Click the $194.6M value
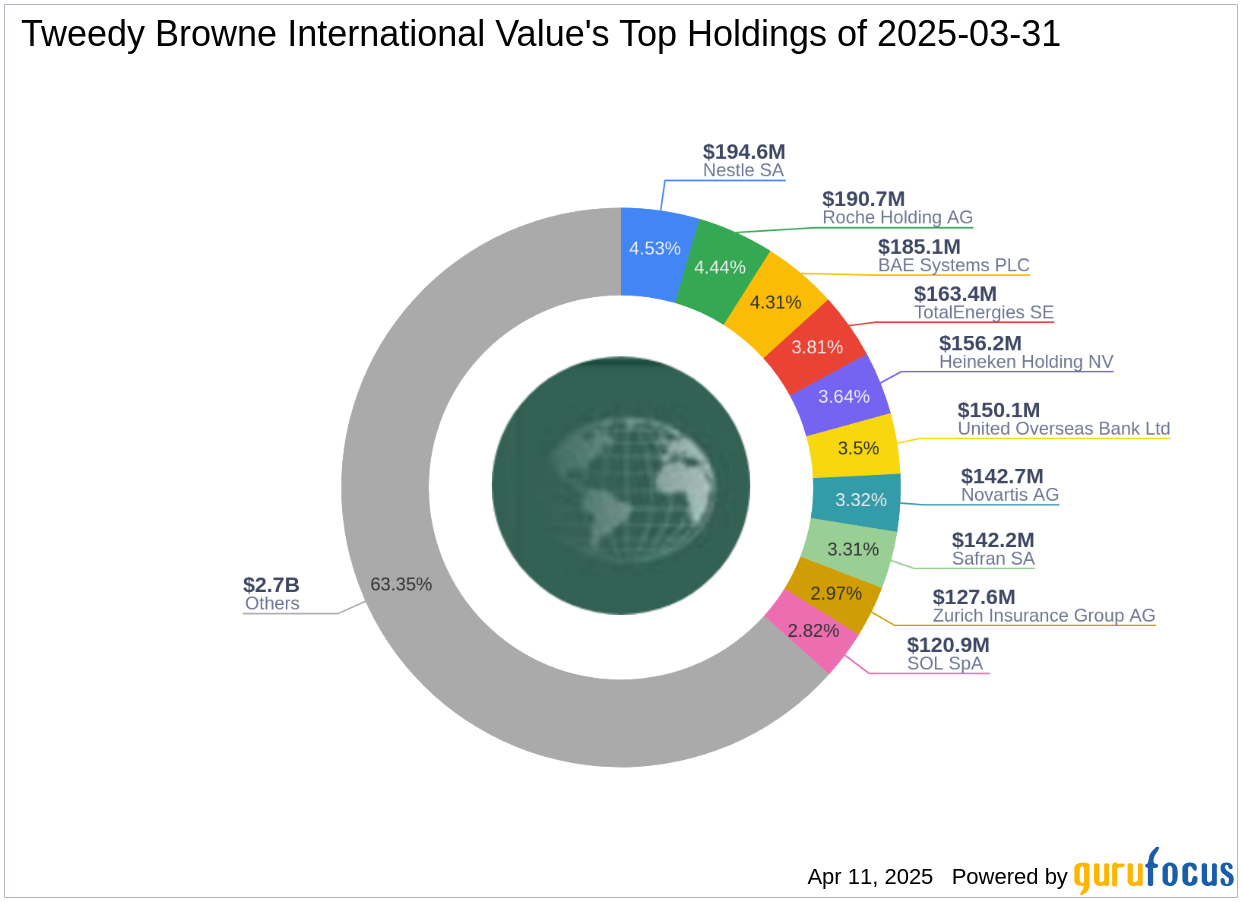The width and height of the screenshot is (1242, 902). coord(743,152)
